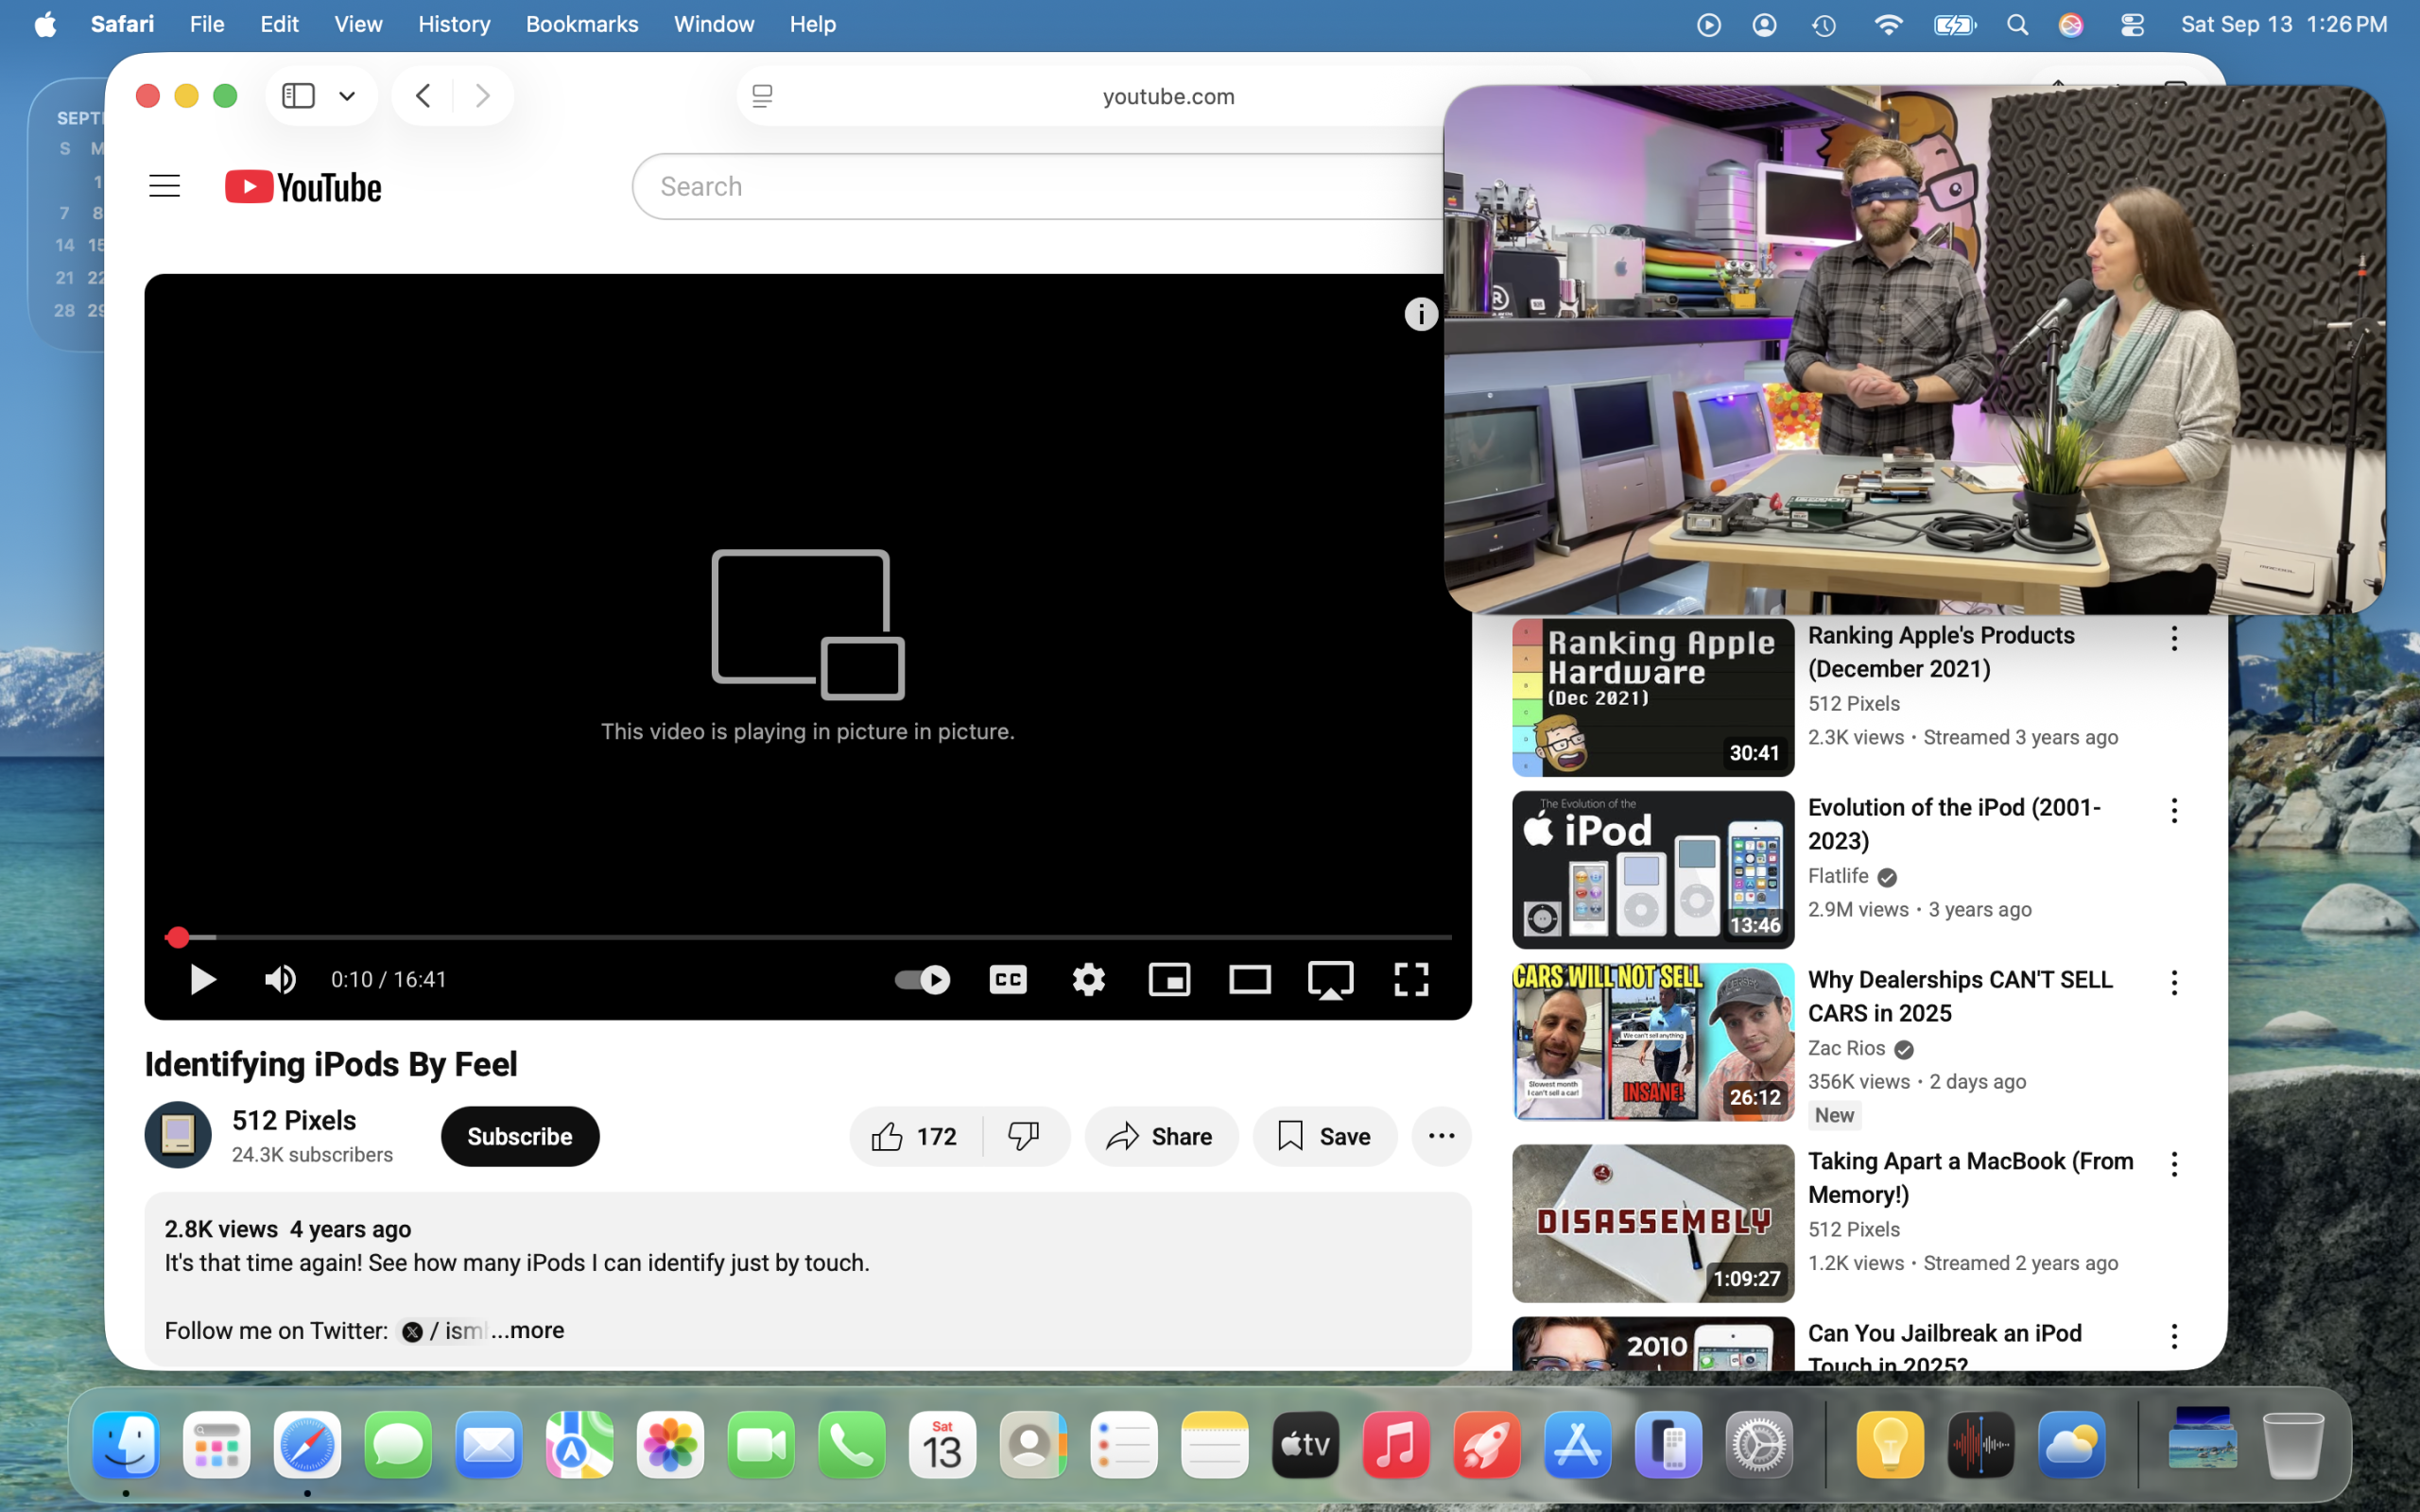
Task: Open the video settings gear
Action: pos(1088,979)
